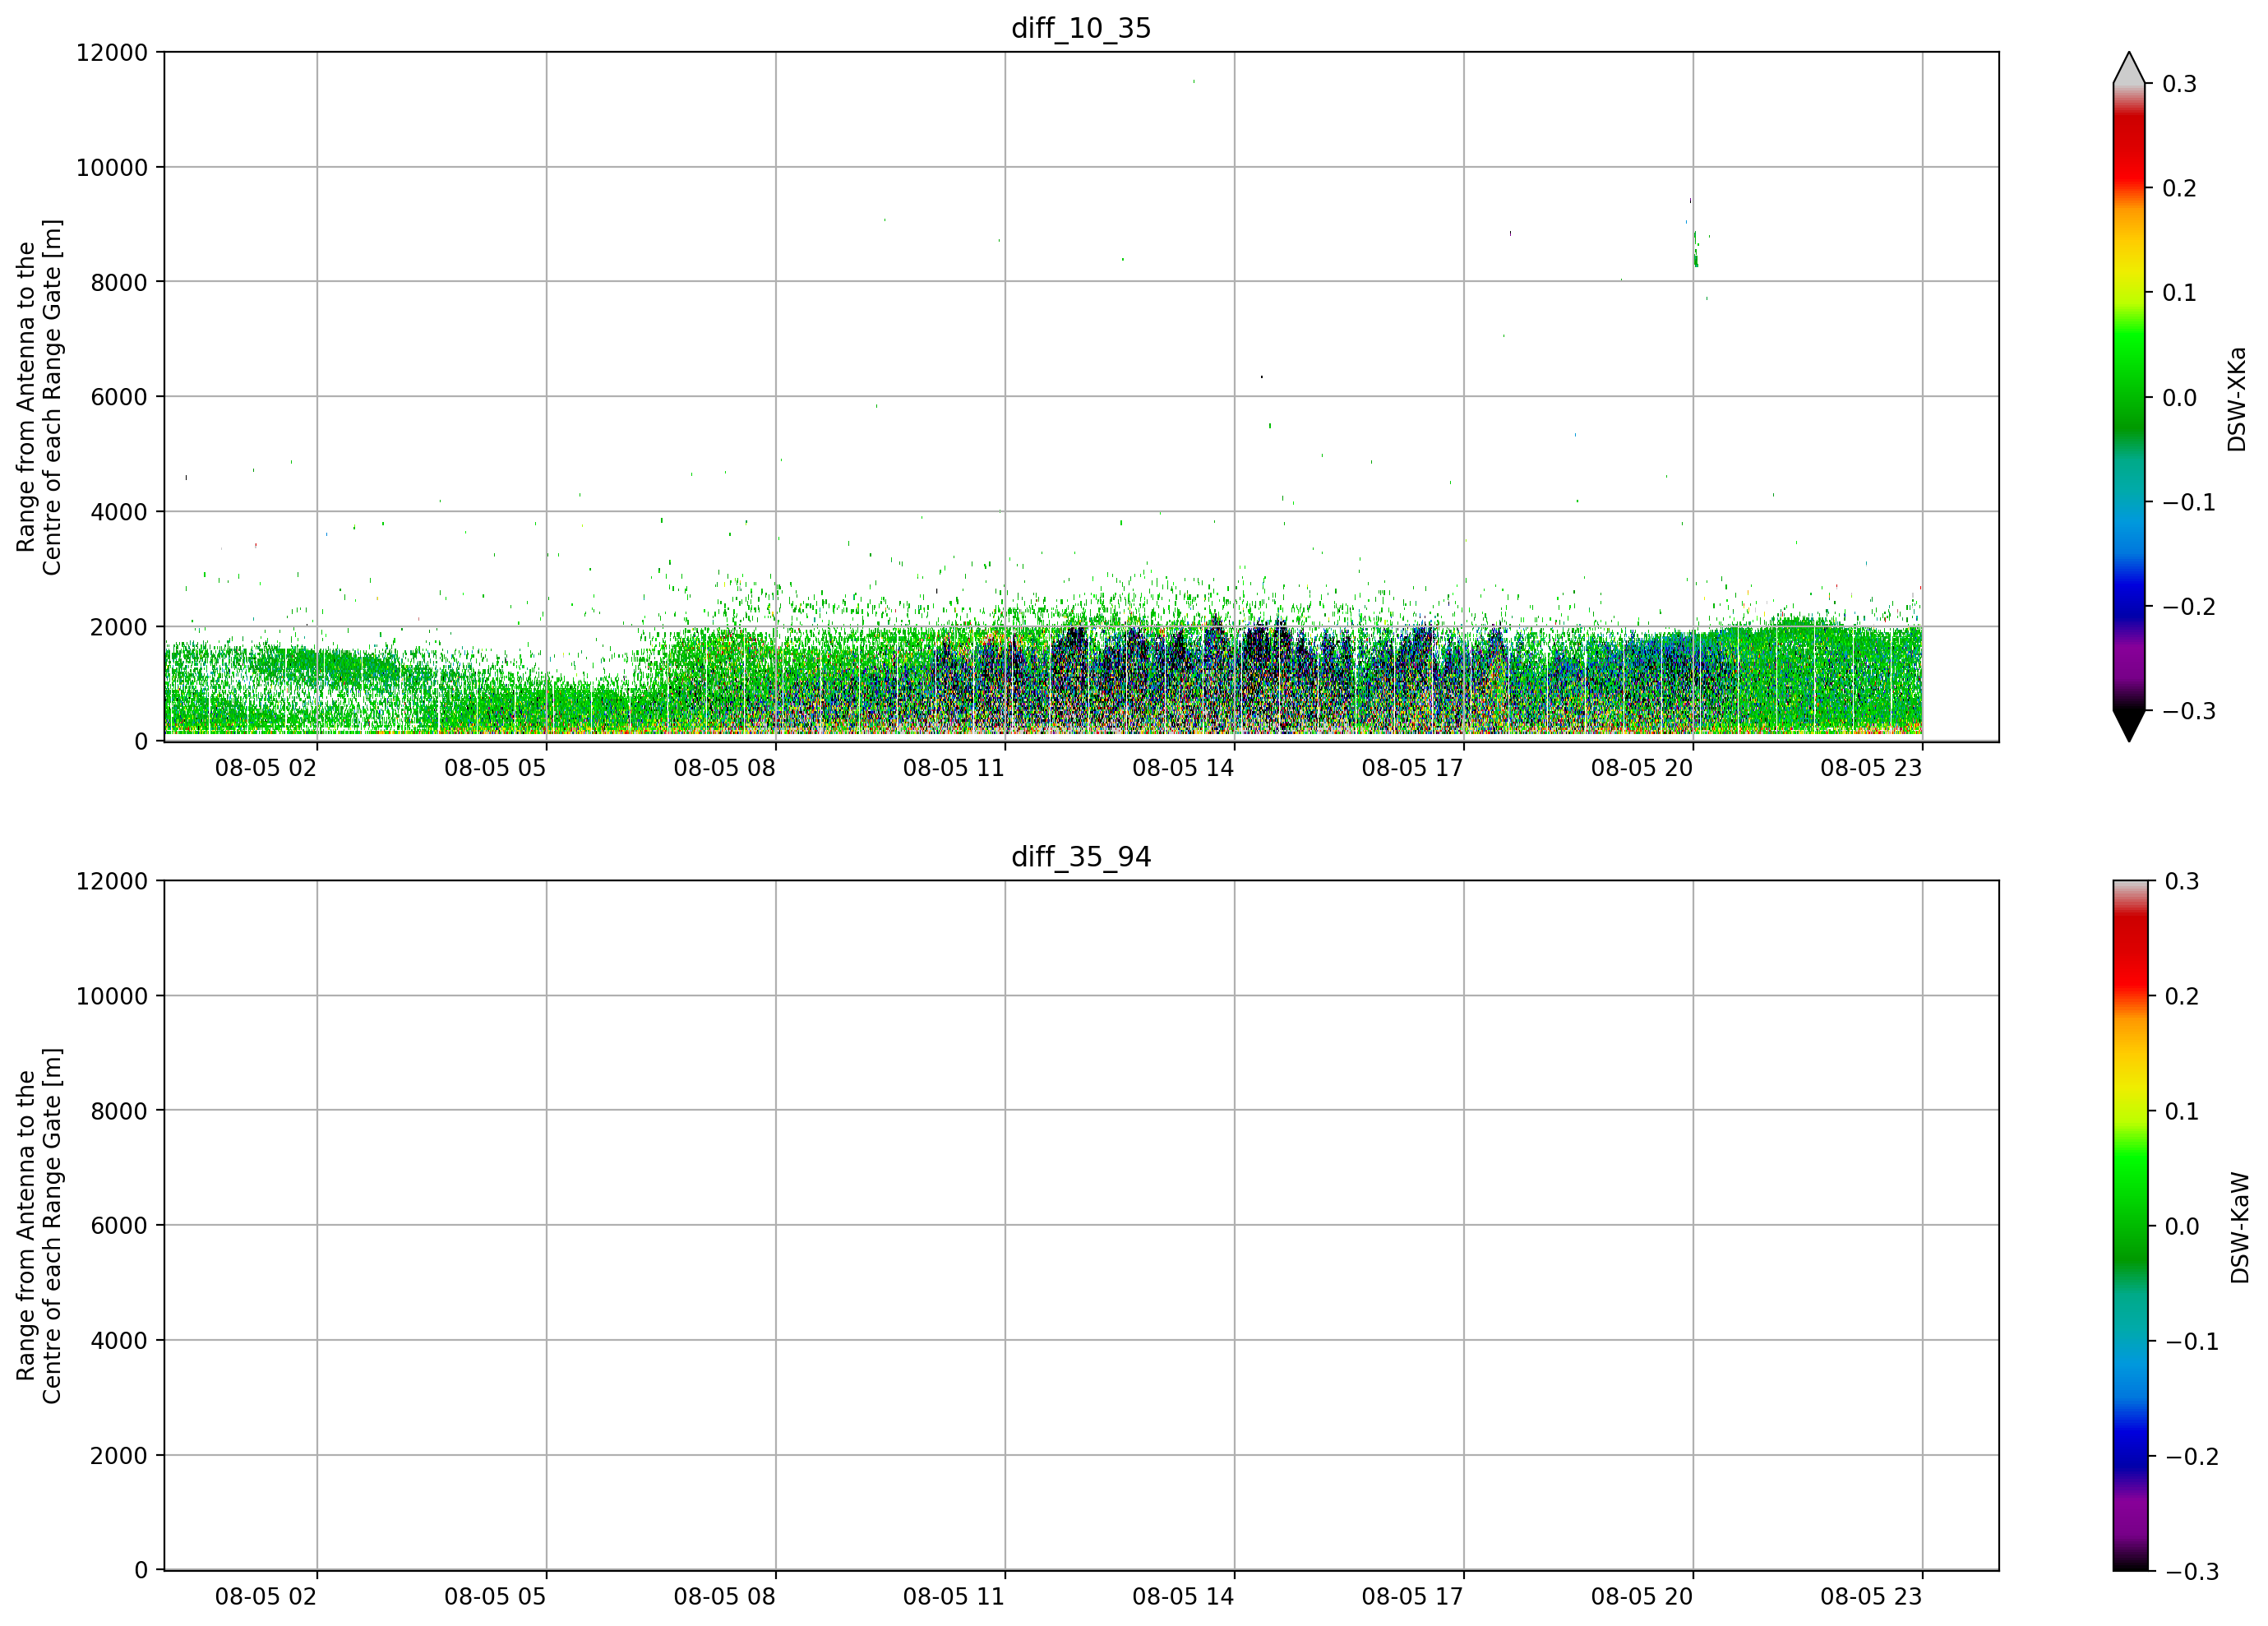Click the diff_35_94 plot title
The image size is (2268, 1626).
coord(1081,857)
